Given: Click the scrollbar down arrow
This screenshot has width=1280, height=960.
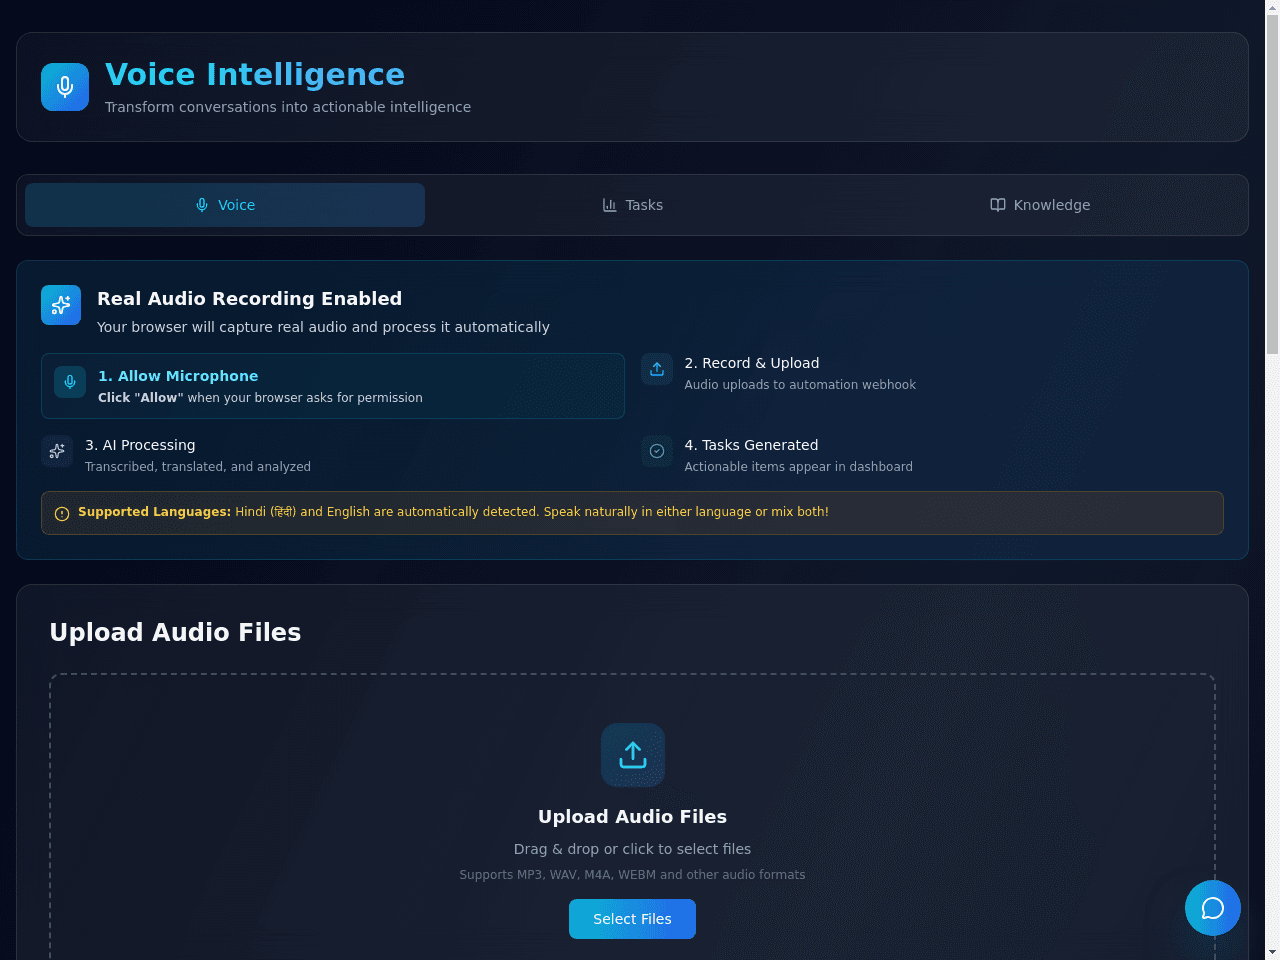Looking at the screenshot, I should [x=1272, y=952].
